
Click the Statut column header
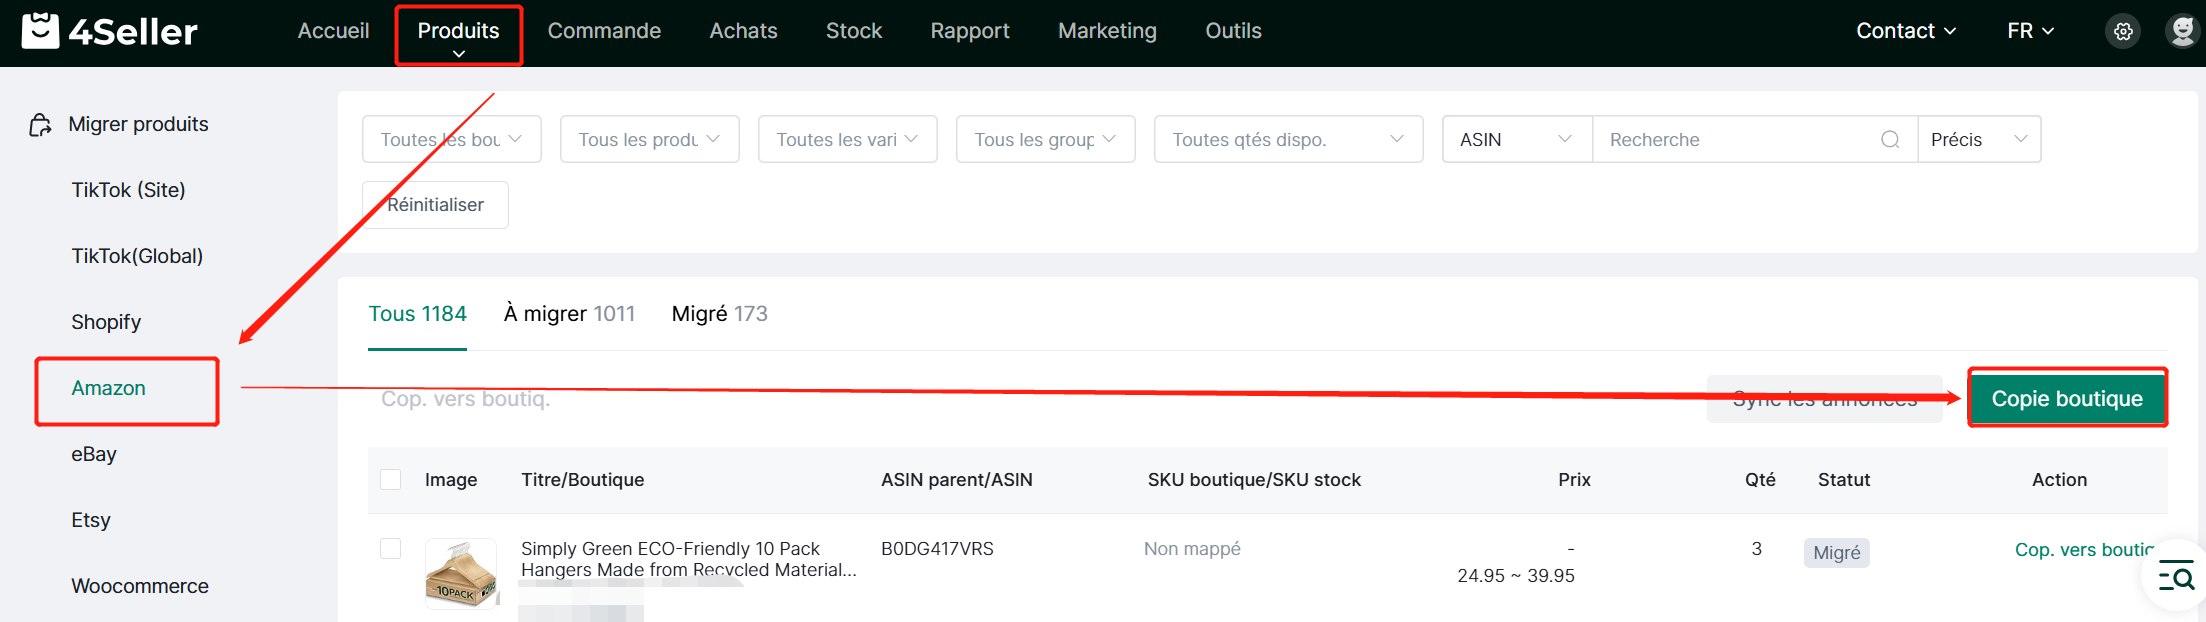pos(1843,480)
